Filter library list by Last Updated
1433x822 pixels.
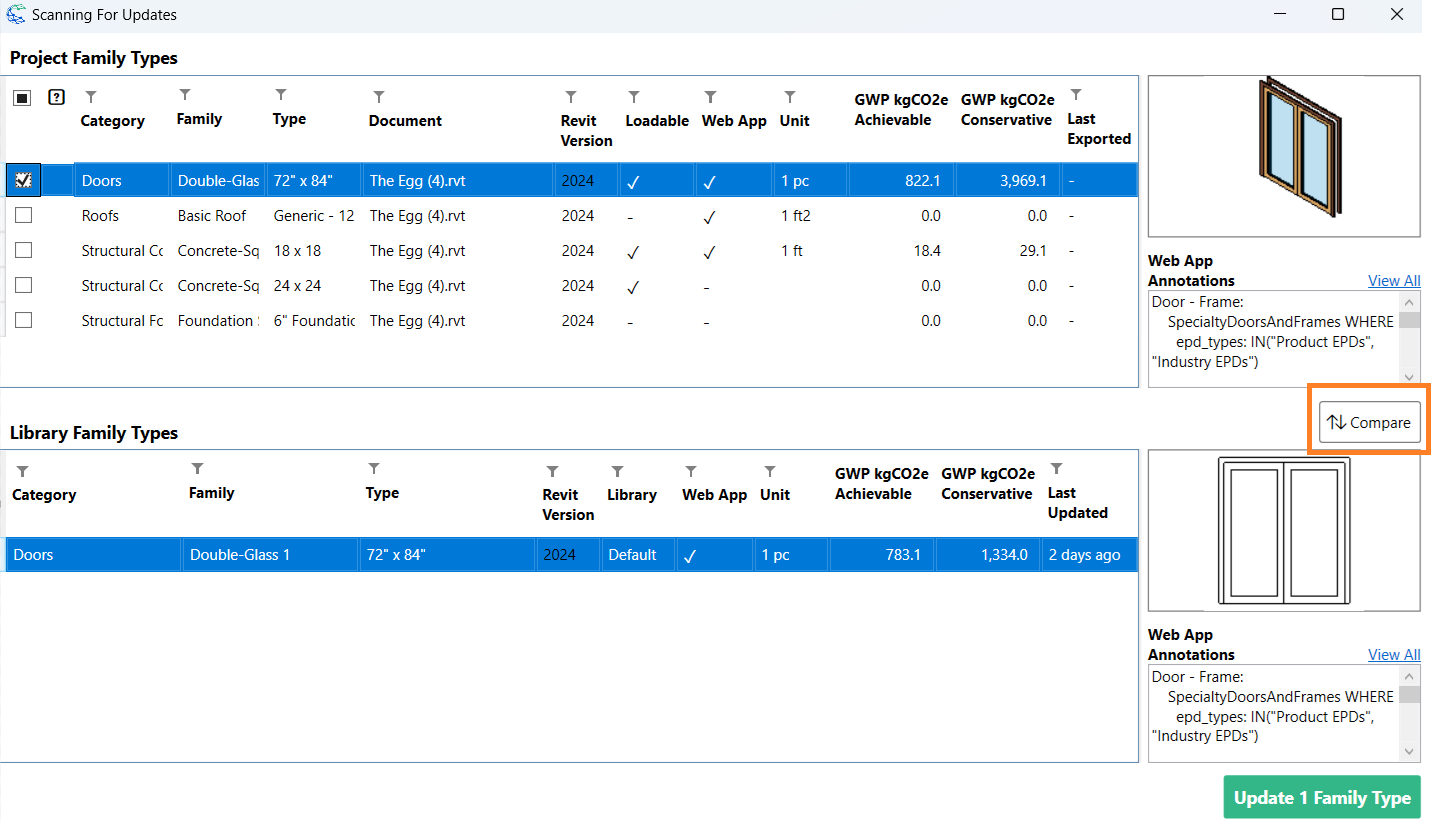(1057, 469)
